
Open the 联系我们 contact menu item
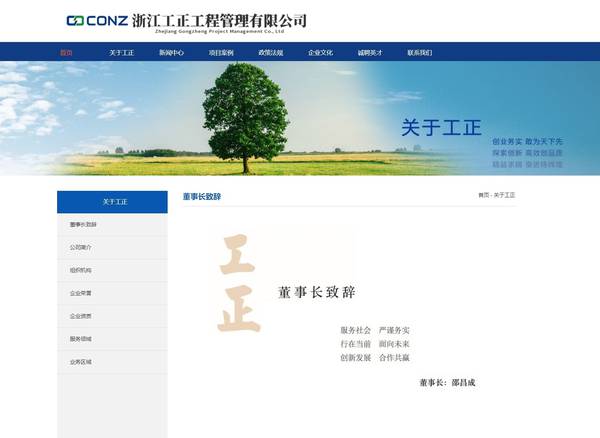pos(419,52)
